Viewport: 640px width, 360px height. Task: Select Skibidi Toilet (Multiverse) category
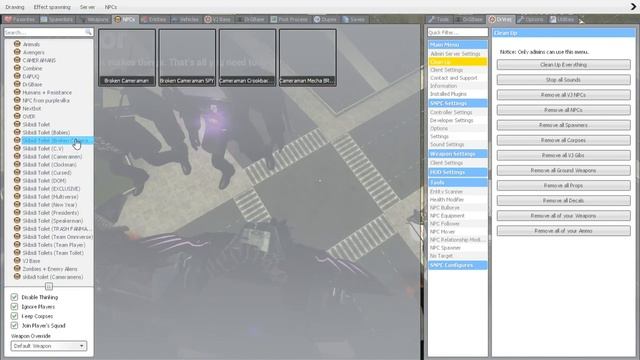tap(50, 196)
